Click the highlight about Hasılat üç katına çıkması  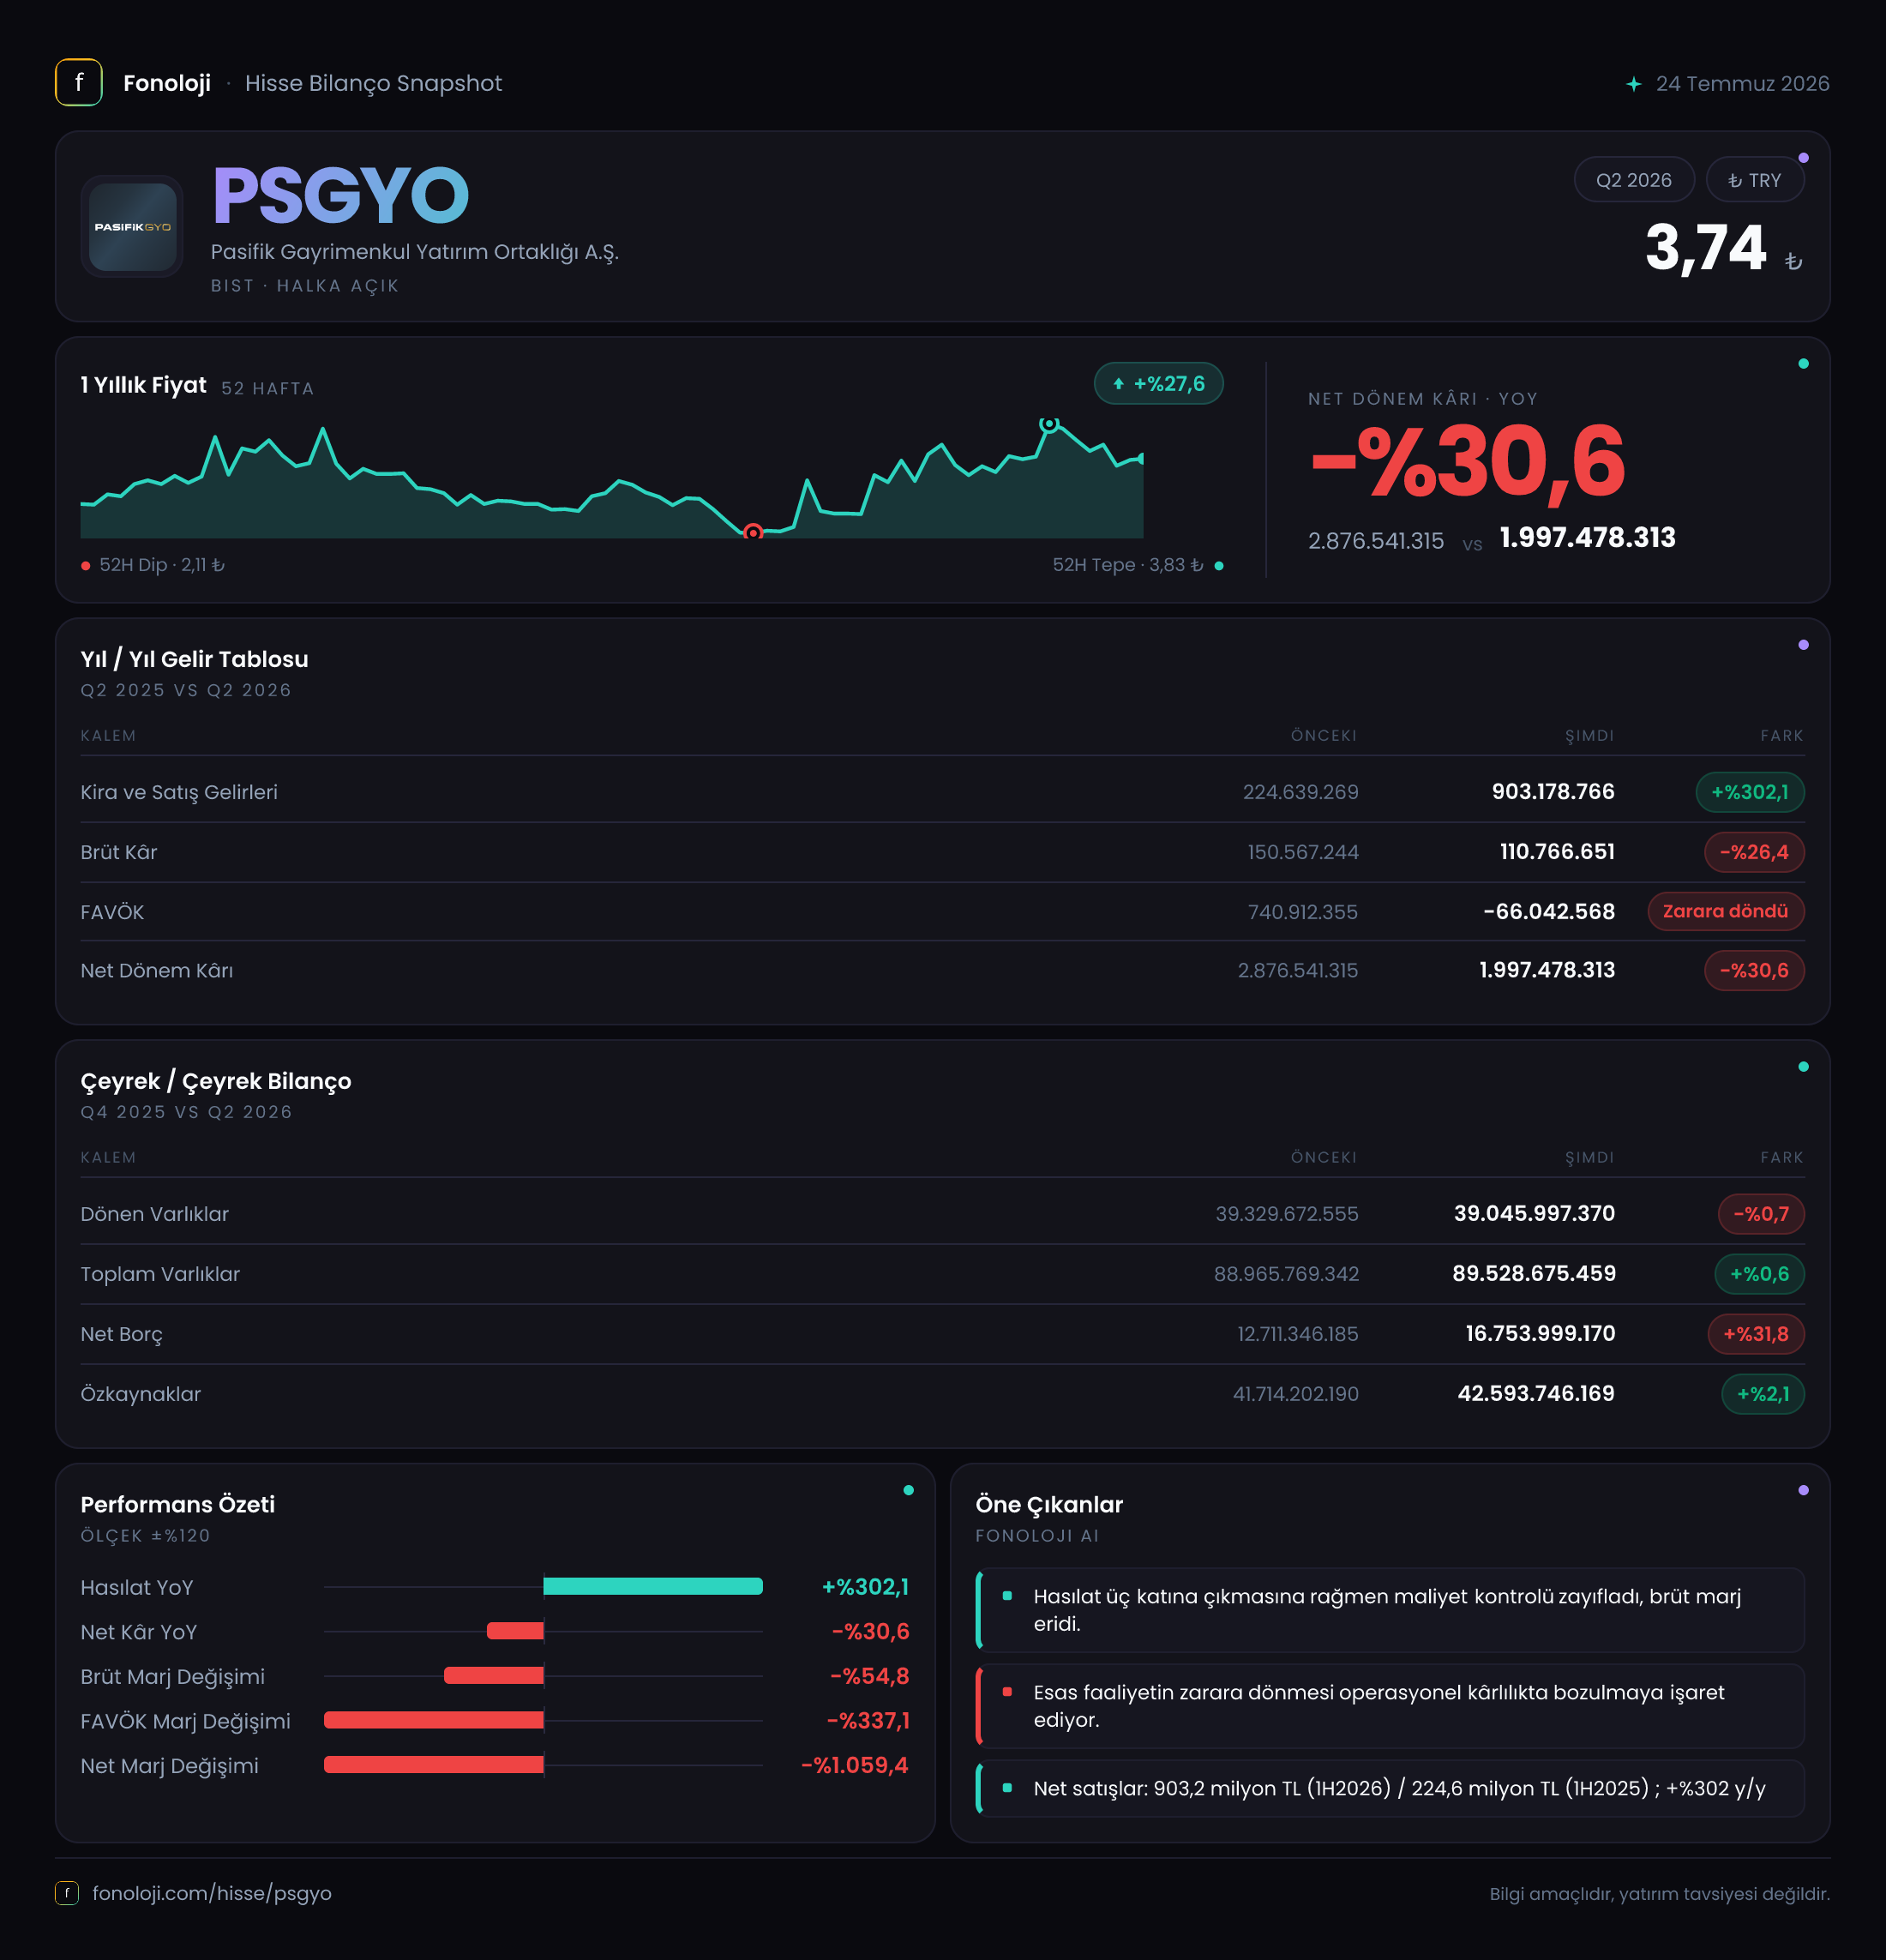pos(1391,1610)
